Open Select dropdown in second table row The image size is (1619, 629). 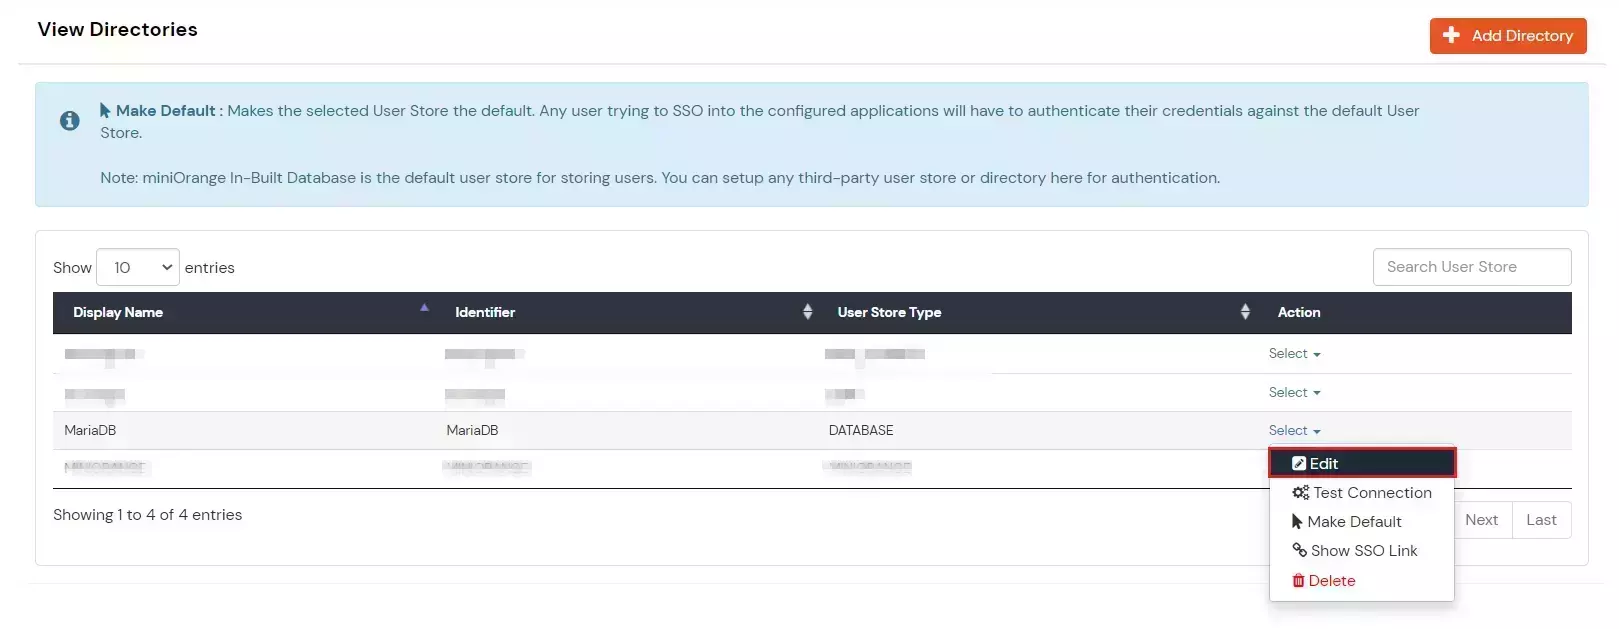coord(1294,393)
